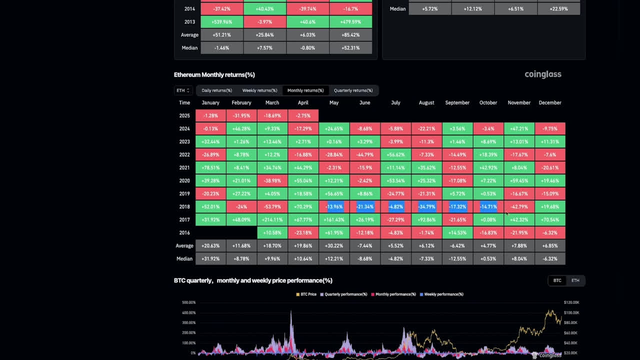This screenshot has height=360, width=640.
Task: Click the 2025 March cell -18.69%
Action: point(272,116)
